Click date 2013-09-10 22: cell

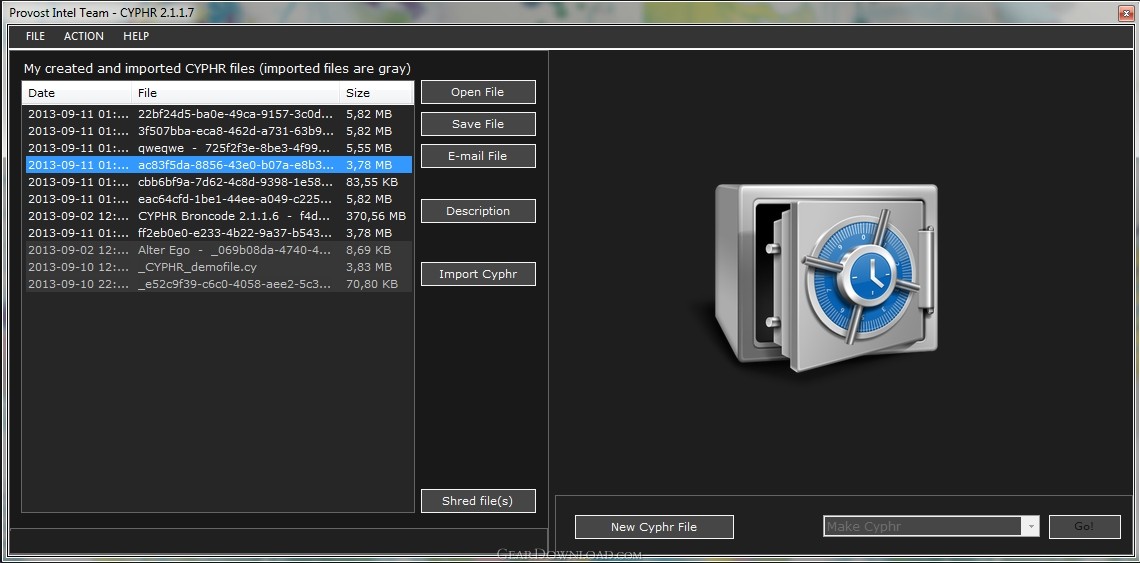point(79,284)
